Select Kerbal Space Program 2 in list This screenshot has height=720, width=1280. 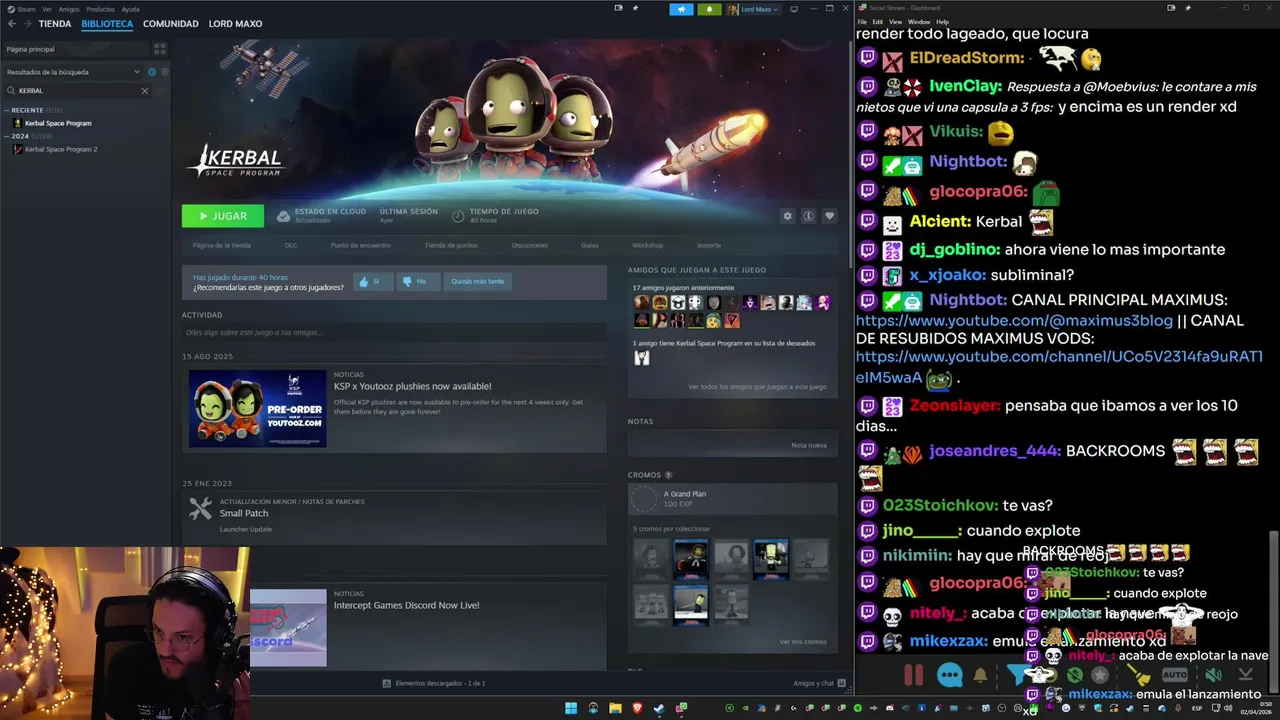(60, 149)
